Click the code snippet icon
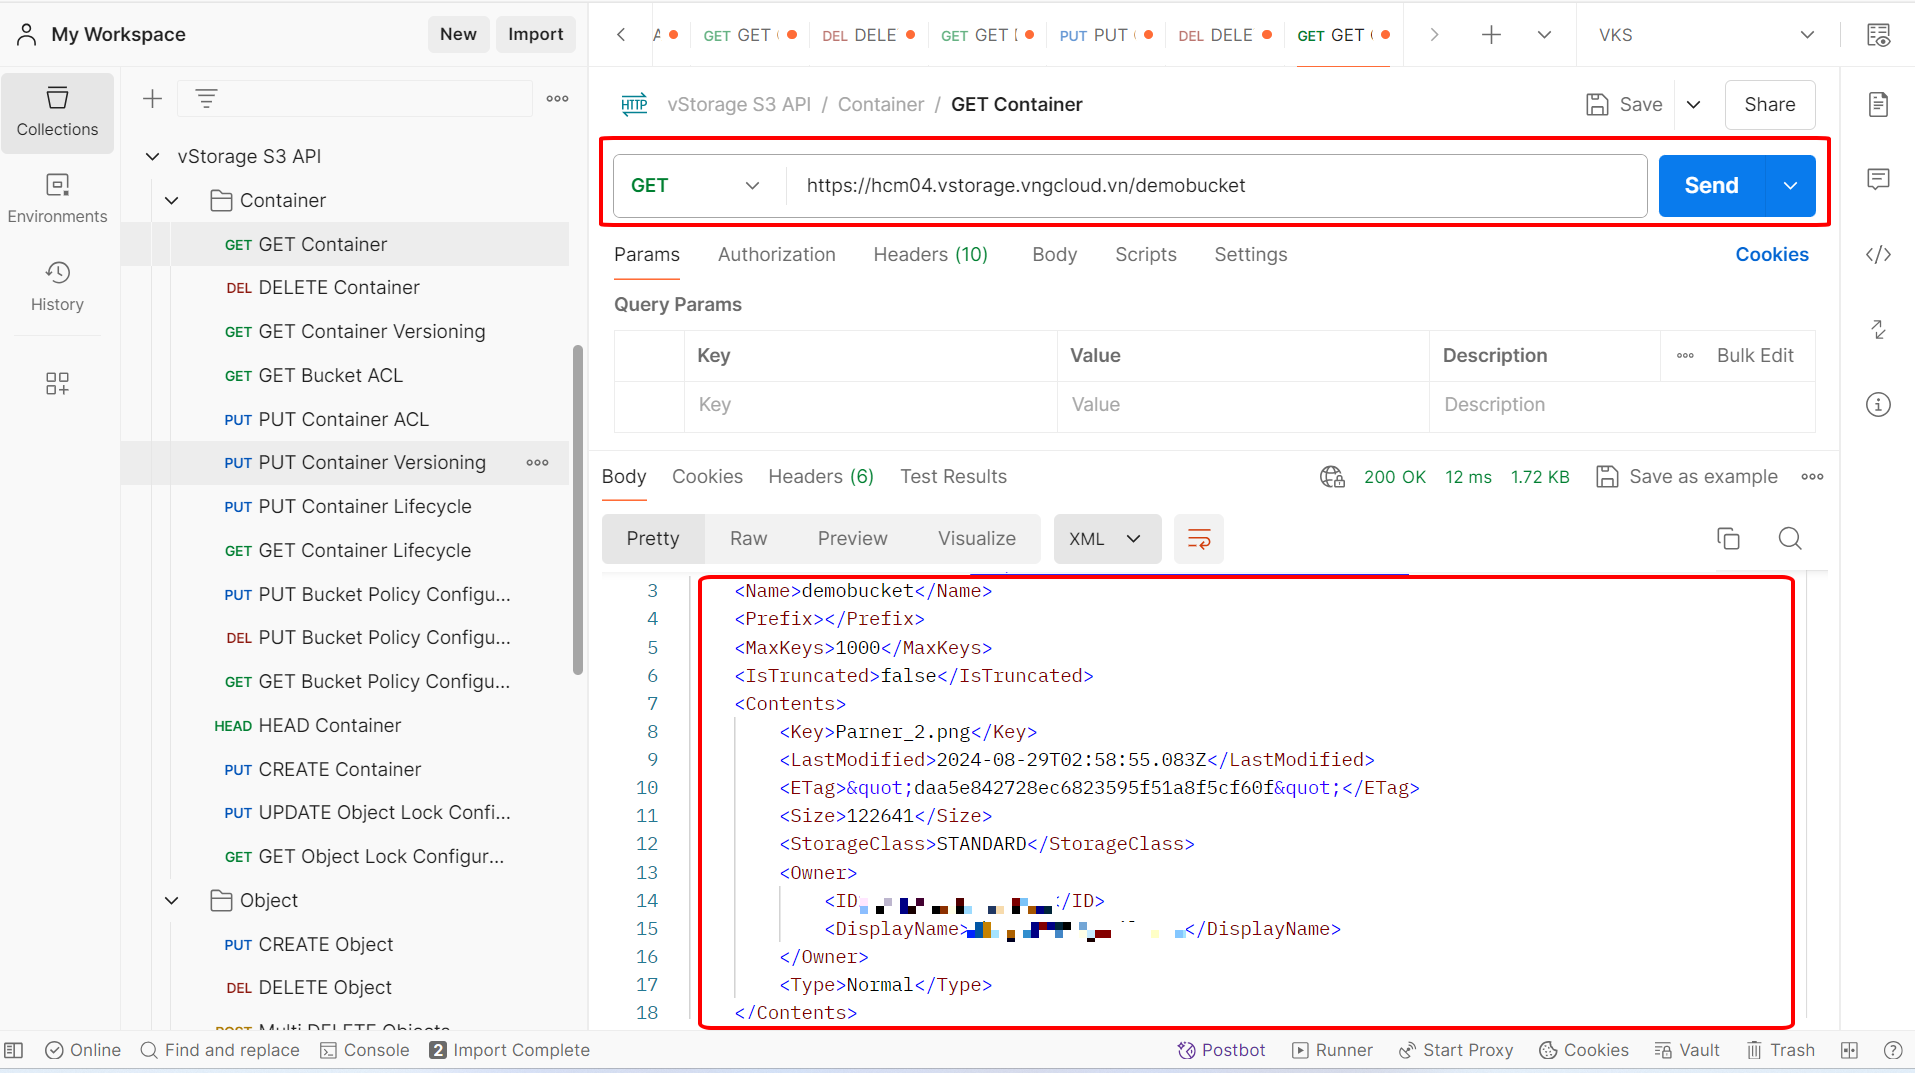Viewport: 1915px width, 1073px height. (x=1878, y=255)
